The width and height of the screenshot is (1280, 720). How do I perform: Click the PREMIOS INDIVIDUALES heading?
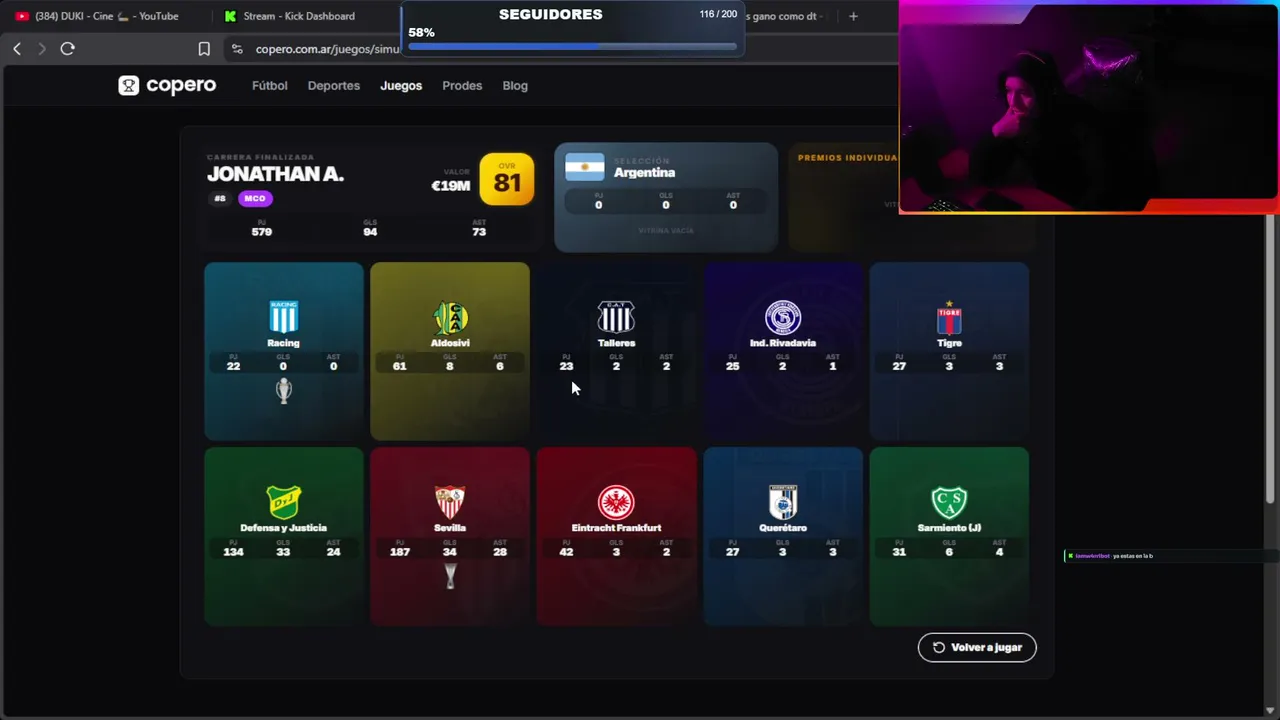tap(847, 158)
